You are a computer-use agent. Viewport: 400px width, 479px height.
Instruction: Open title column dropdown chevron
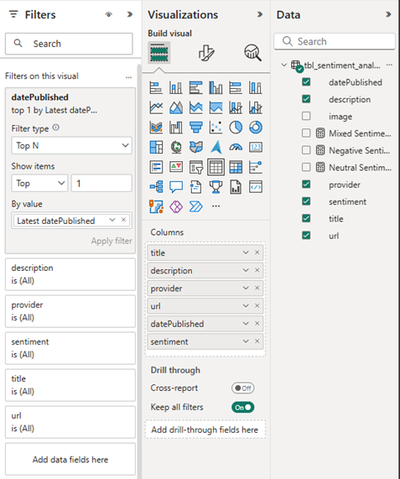pos(246,253)
